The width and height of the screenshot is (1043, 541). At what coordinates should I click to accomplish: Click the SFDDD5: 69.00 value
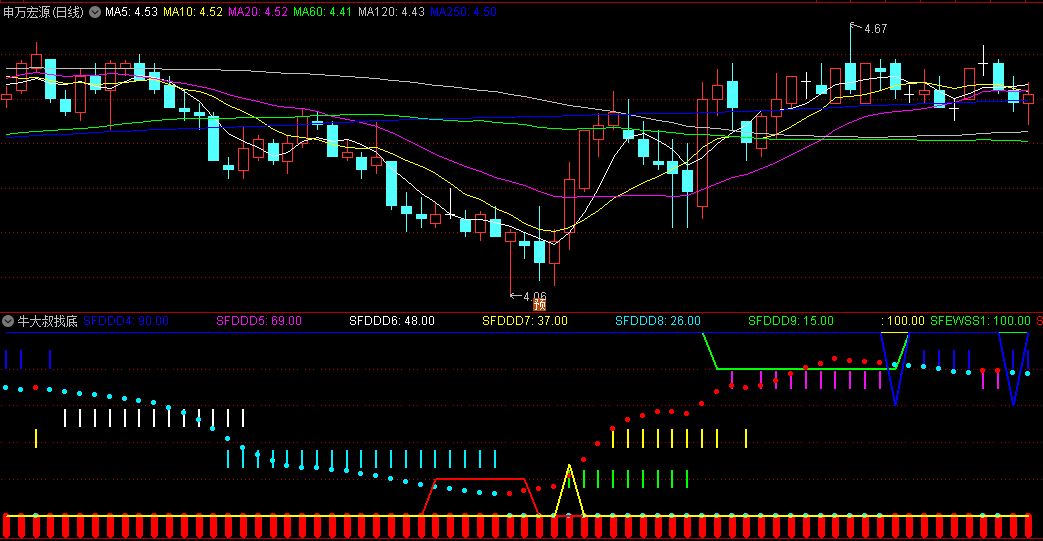[259, 321]
